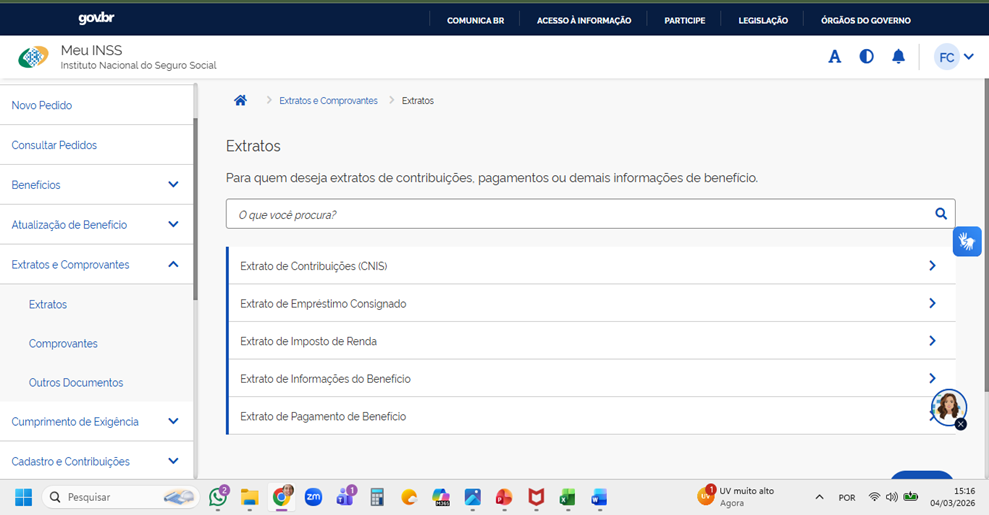Expand Cumprimento de Exigência menu
Screen dimensions: 989x515
click(x=173, y=422)
